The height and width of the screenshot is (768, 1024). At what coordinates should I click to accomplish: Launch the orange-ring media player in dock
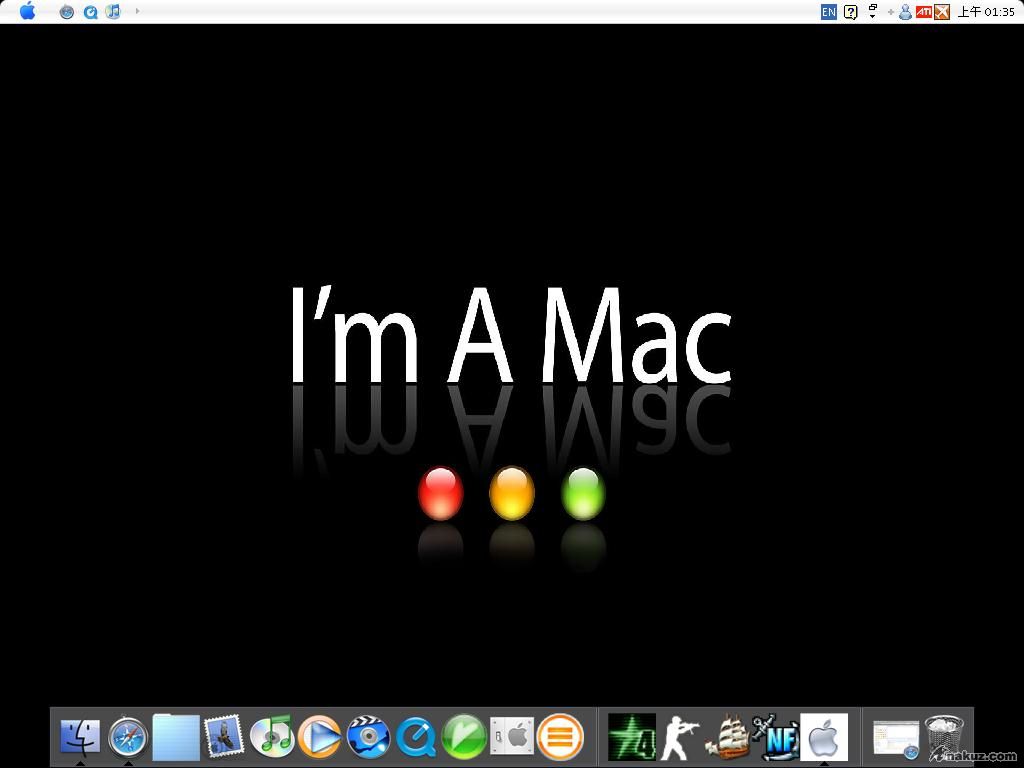click(x=319, y=737)
